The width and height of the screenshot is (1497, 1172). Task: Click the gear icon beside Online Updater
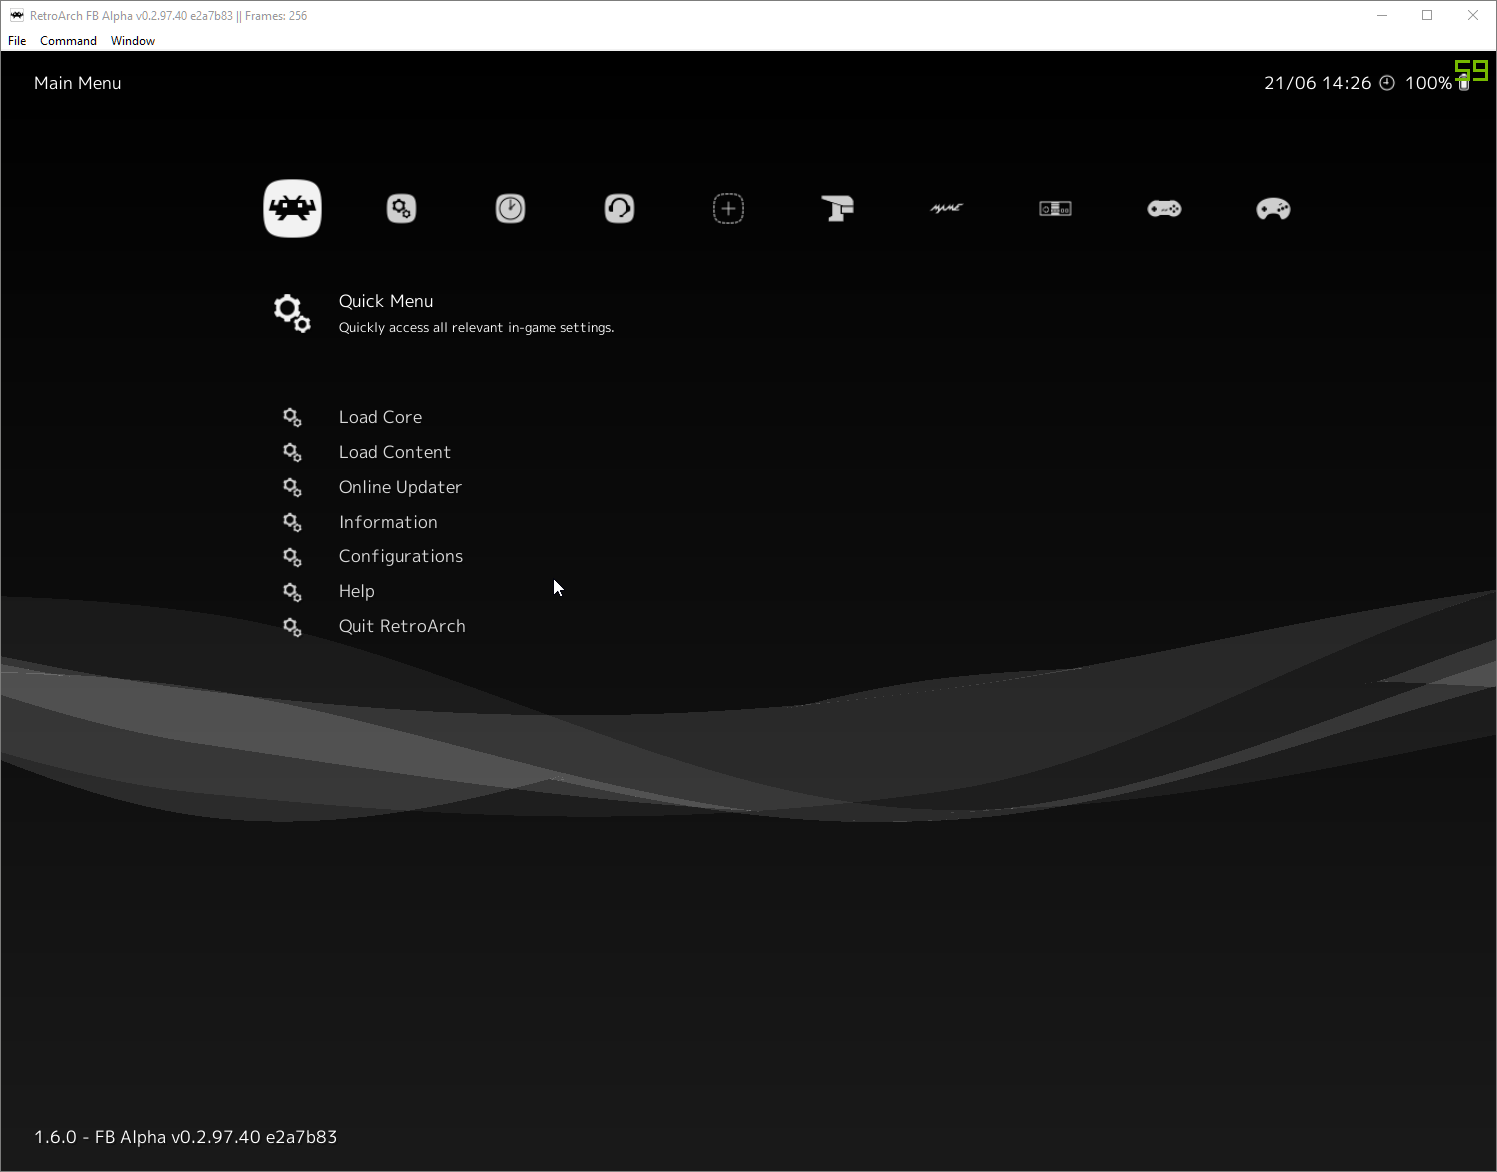pyautogui.click(x=292, y=487)
